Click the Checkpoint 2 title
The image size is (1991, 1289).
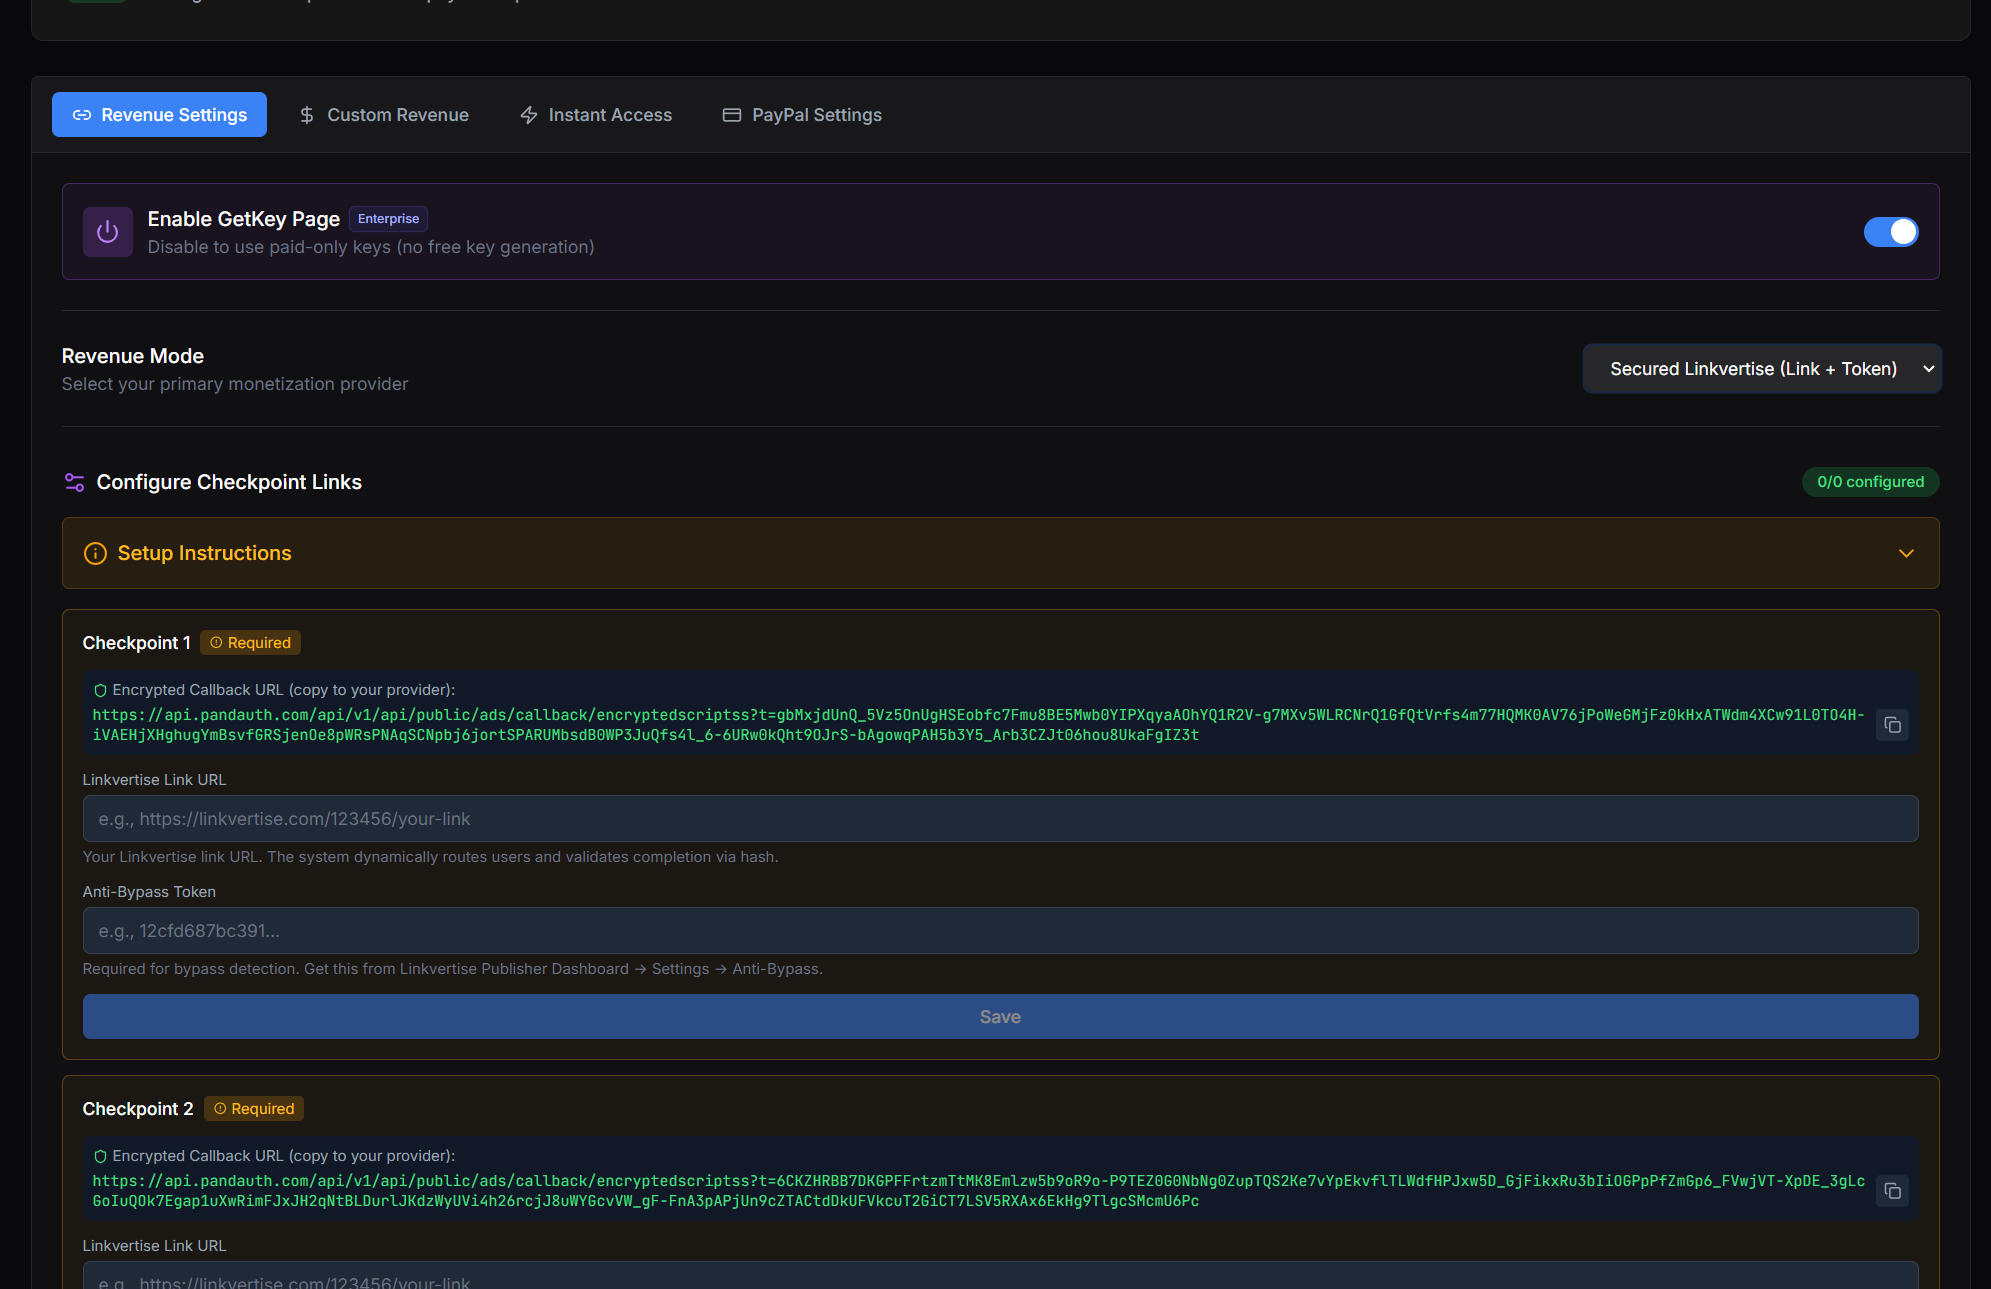pos(138,1109)
